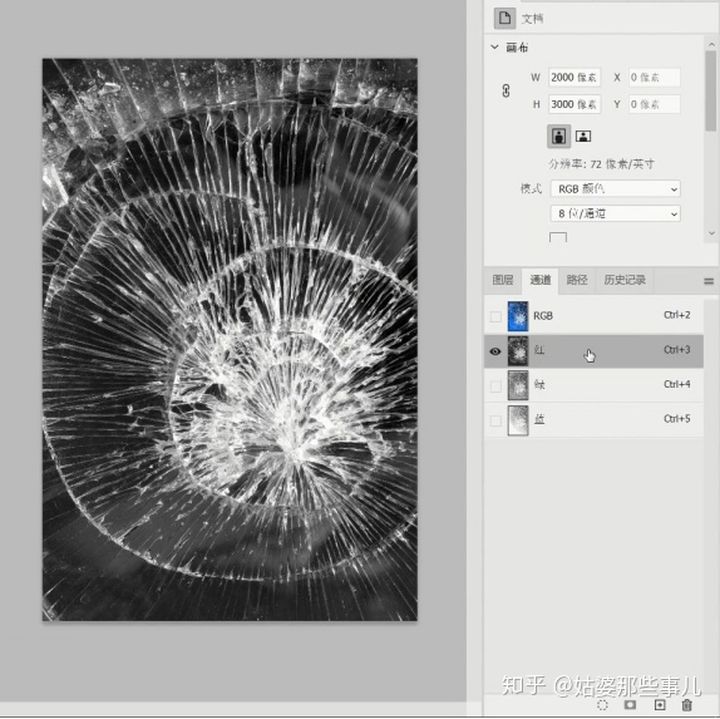720x719 pixels.
Task: Toggle the width-height link chain icon
Action: tap(506, 90)
